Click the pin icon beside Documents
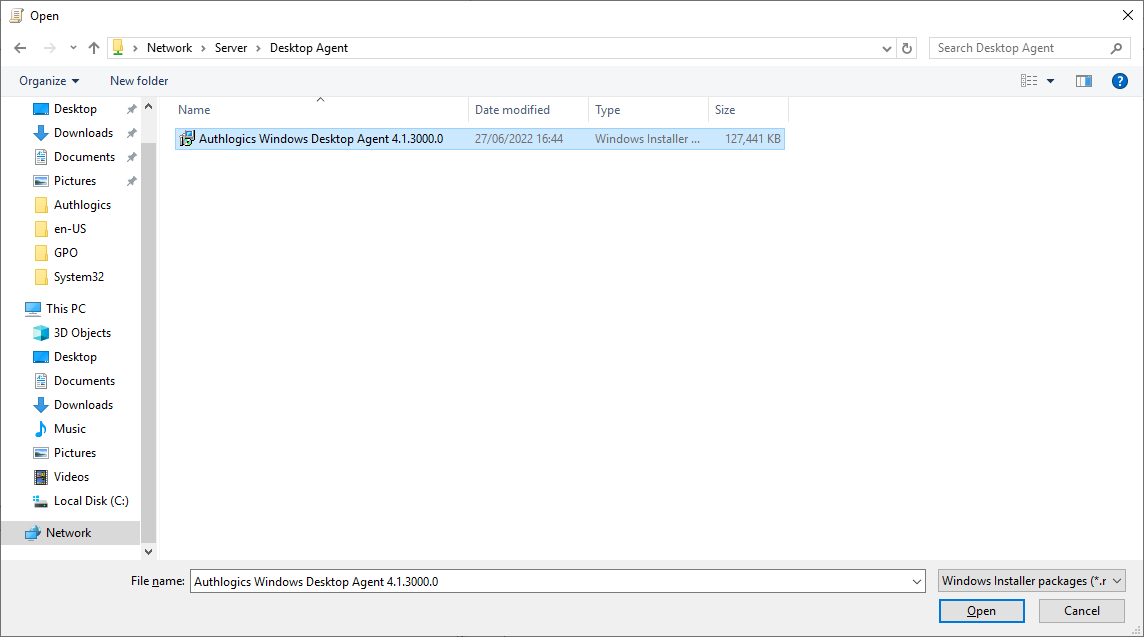This screenshot has height=637, width=1144. point(131,157)
